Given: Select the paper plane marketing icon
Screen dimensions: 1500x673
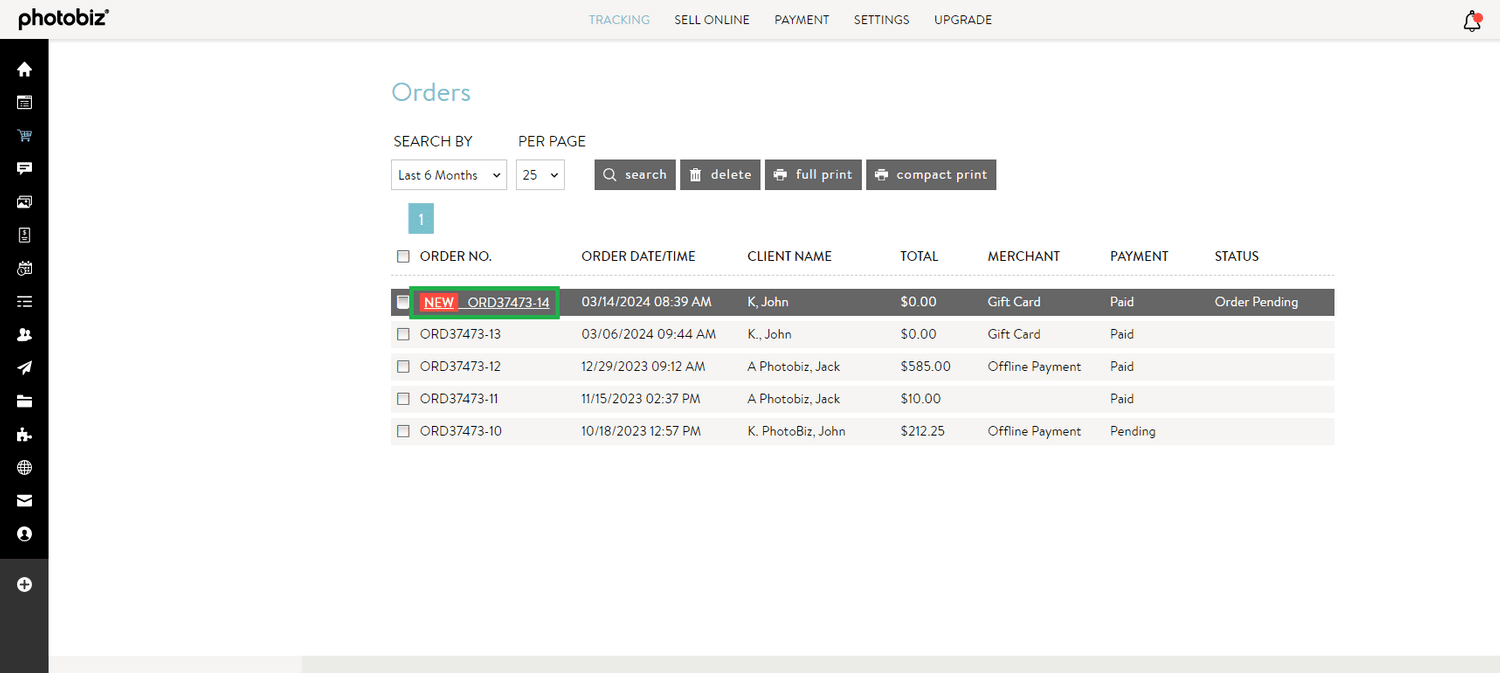Looking at the screenshot, I should [24, 367].
